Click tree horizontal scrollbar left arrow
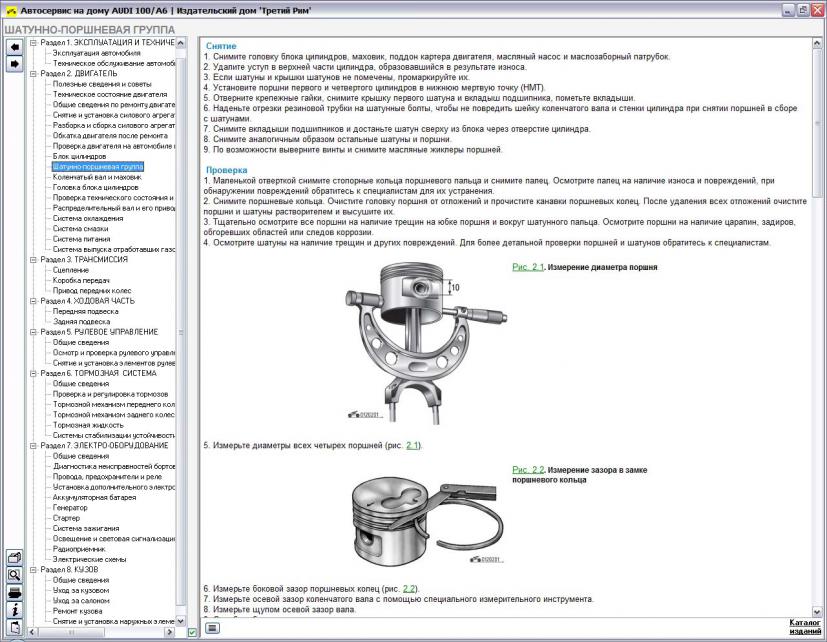 pyautogui.click(x=32, y=631)
